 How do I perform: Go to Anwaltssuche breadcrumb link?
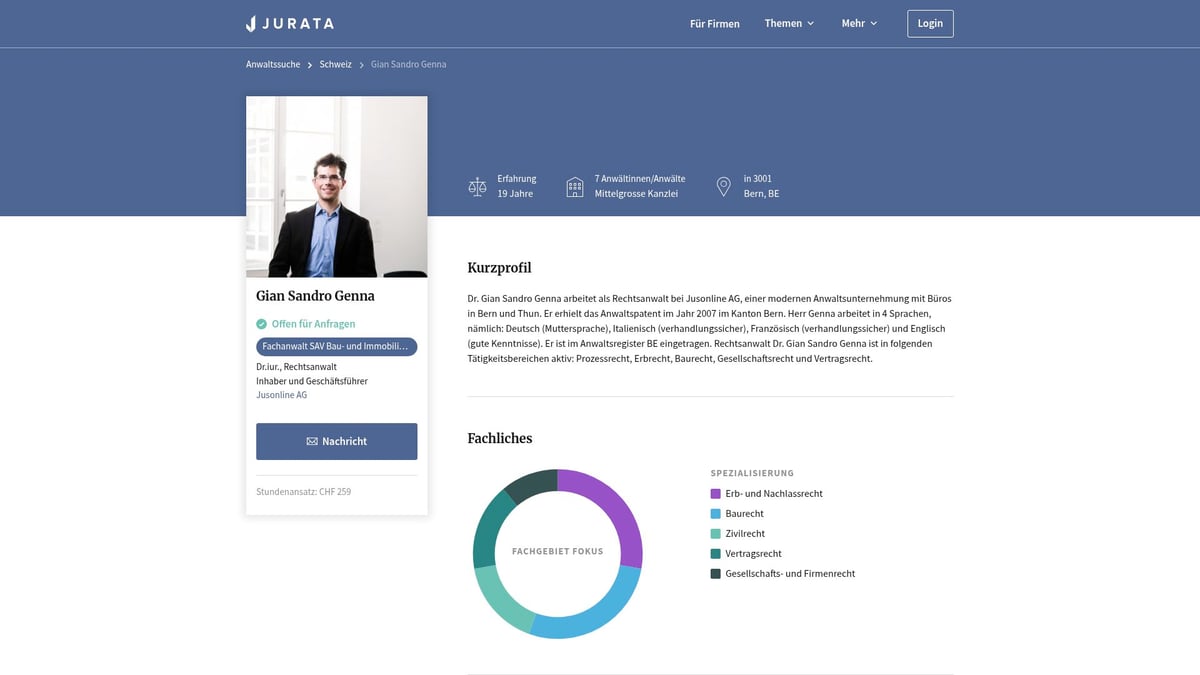click(273, 64)
